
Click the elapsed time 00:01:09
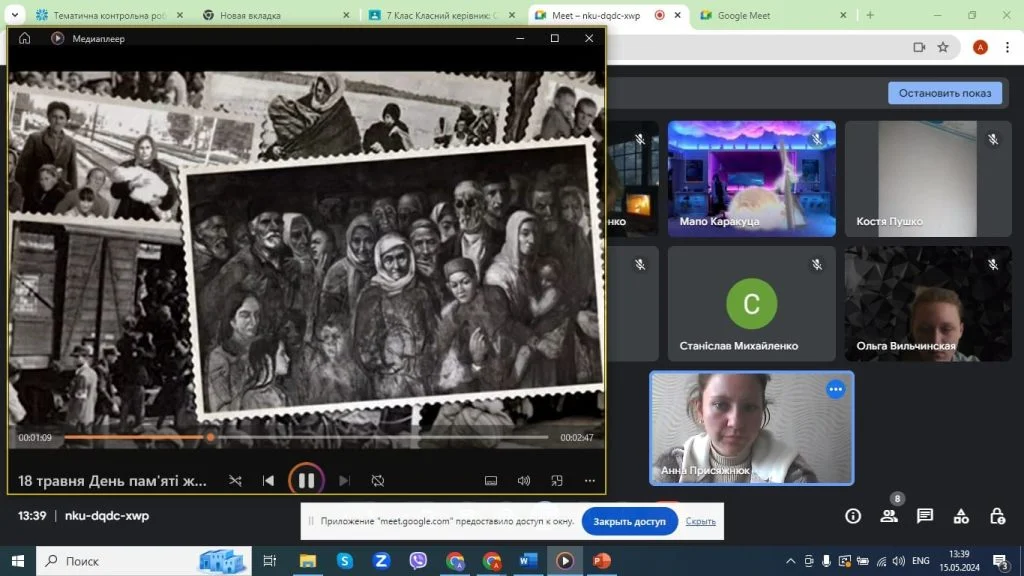35,438
